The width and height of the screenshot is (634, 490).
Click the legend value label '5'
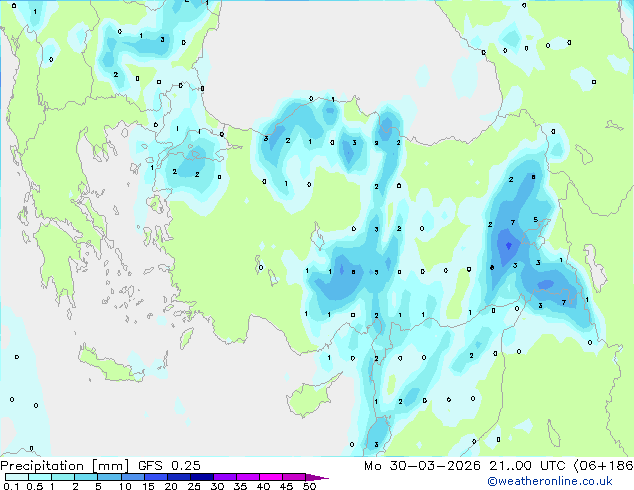tap(98, 486)
